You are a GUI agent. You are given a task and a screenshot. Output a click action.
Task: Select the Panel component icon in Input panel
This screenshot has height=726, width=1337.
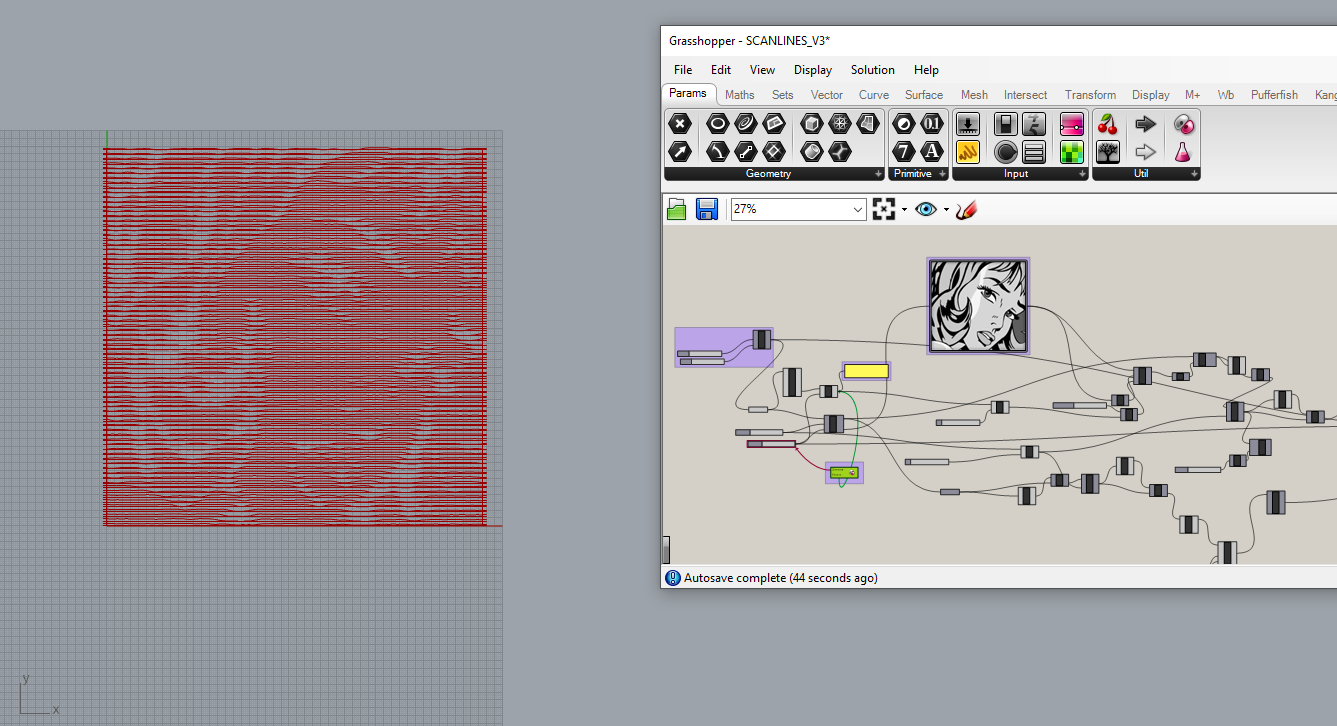[x=1033, y=151]
